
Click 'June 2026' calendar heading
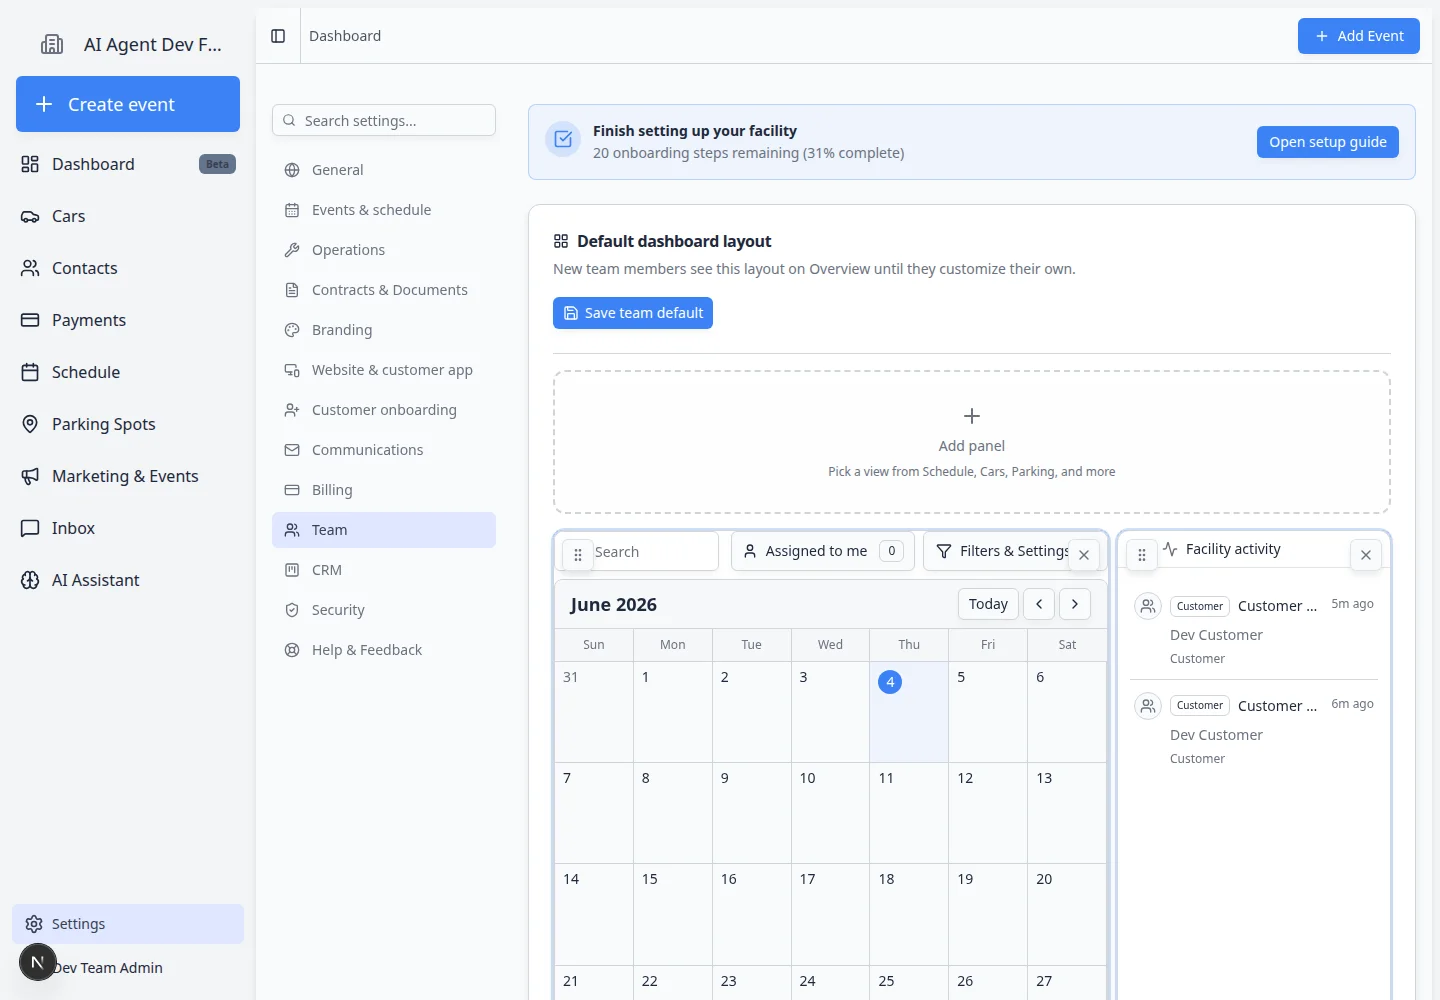613,605
